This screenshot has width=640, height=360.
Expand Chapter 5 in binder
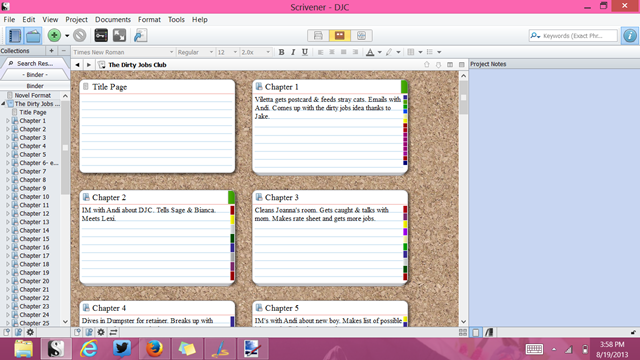point(7,155)
